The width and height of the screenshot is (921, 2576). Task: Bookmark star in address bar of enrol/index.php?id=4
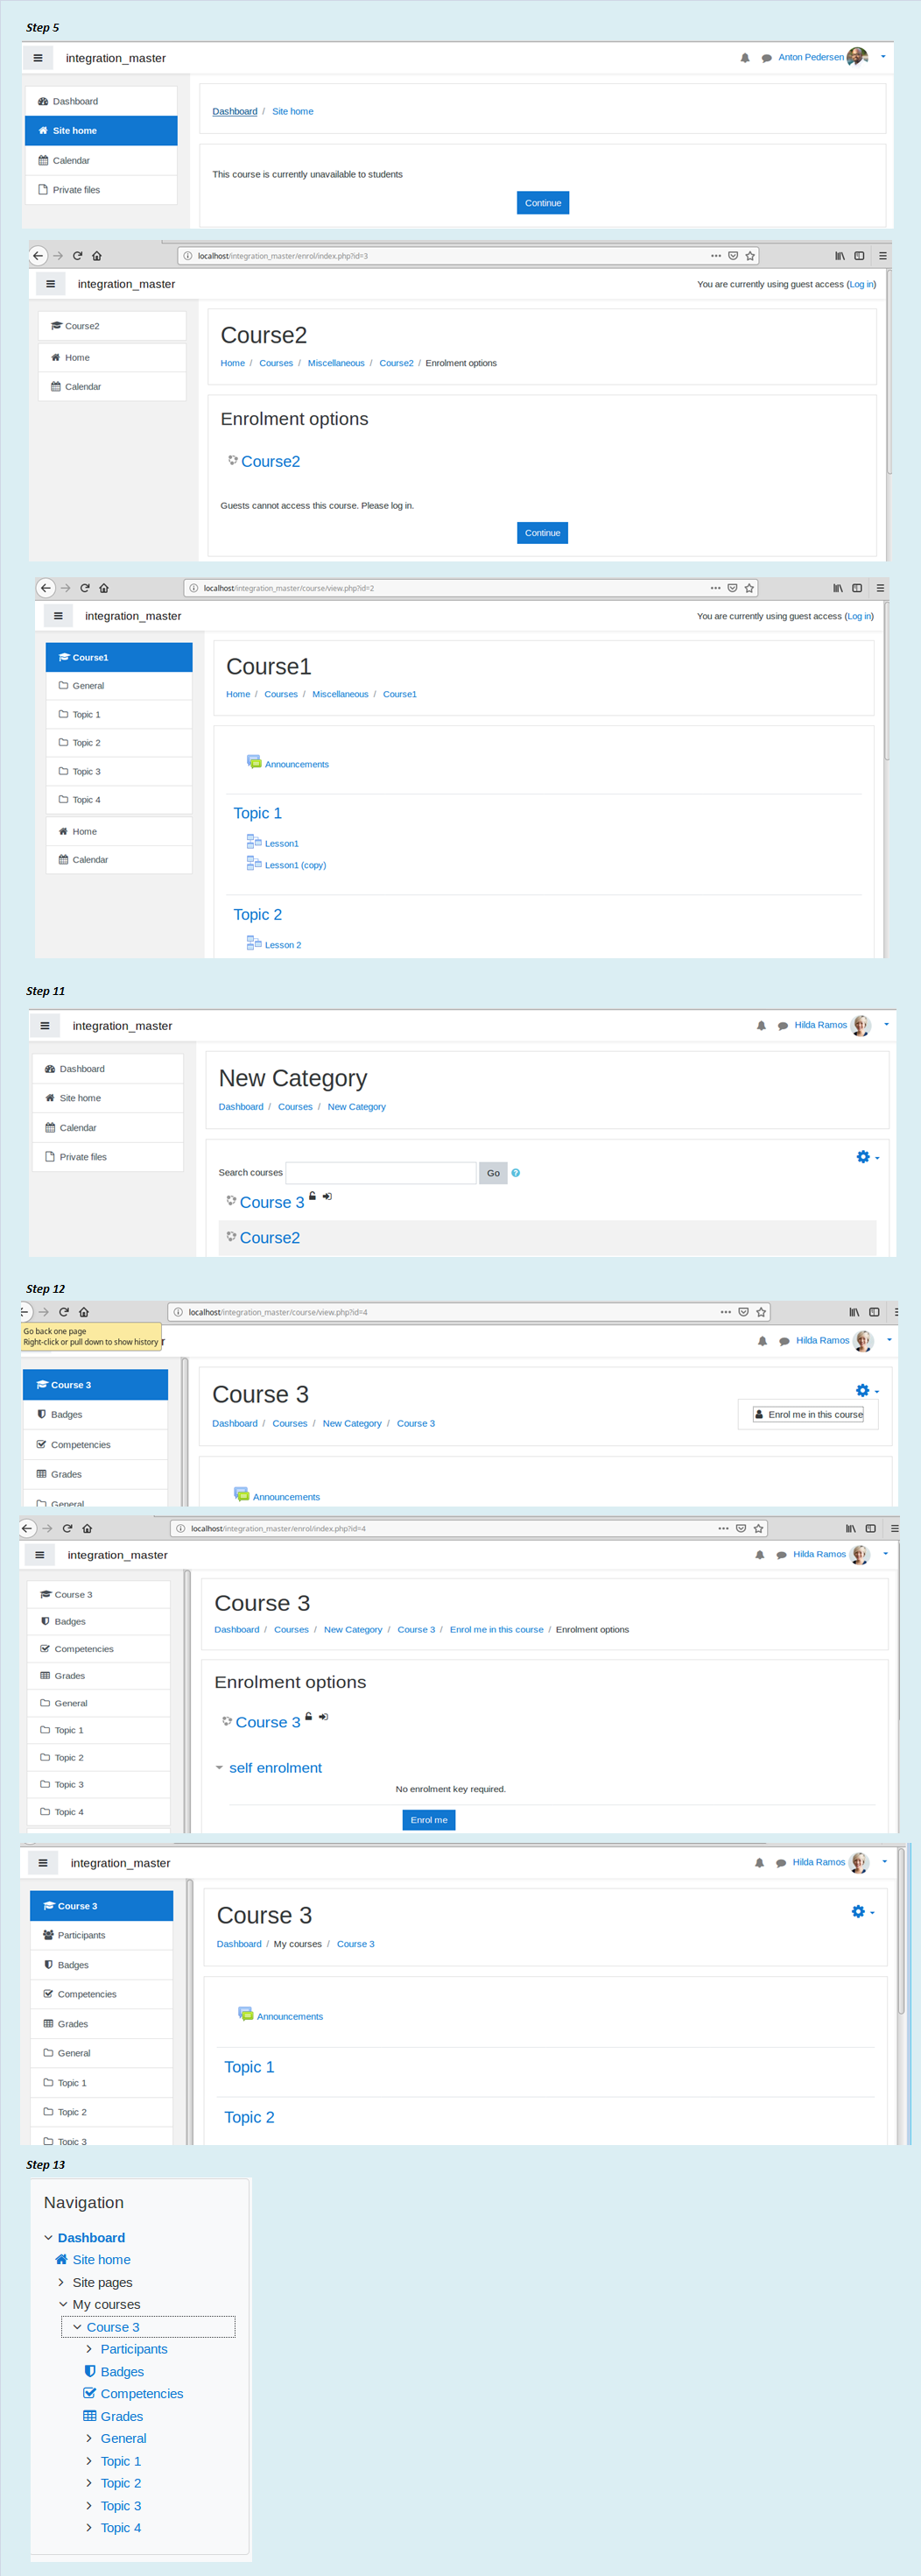pyautogui.click(x=759, y=1528)
